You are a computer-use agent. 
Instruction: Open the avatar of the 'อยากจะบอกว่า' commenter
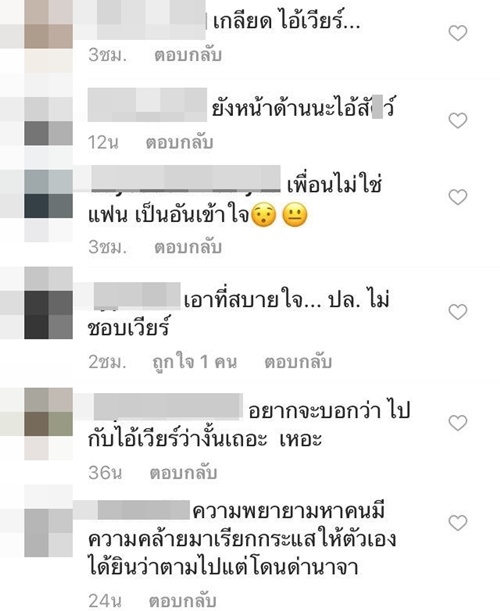click(x=48, y=412)
